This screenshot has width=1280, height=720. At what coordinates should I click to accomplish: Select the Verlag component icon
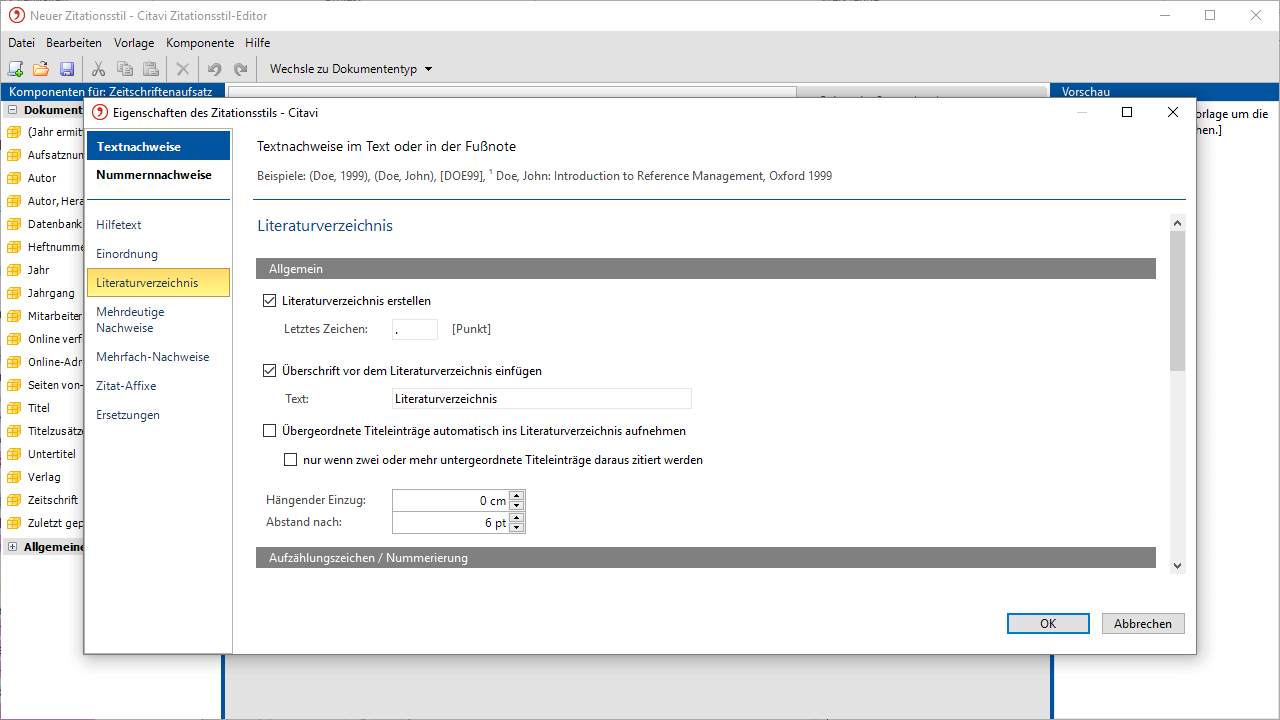[14, 477]
